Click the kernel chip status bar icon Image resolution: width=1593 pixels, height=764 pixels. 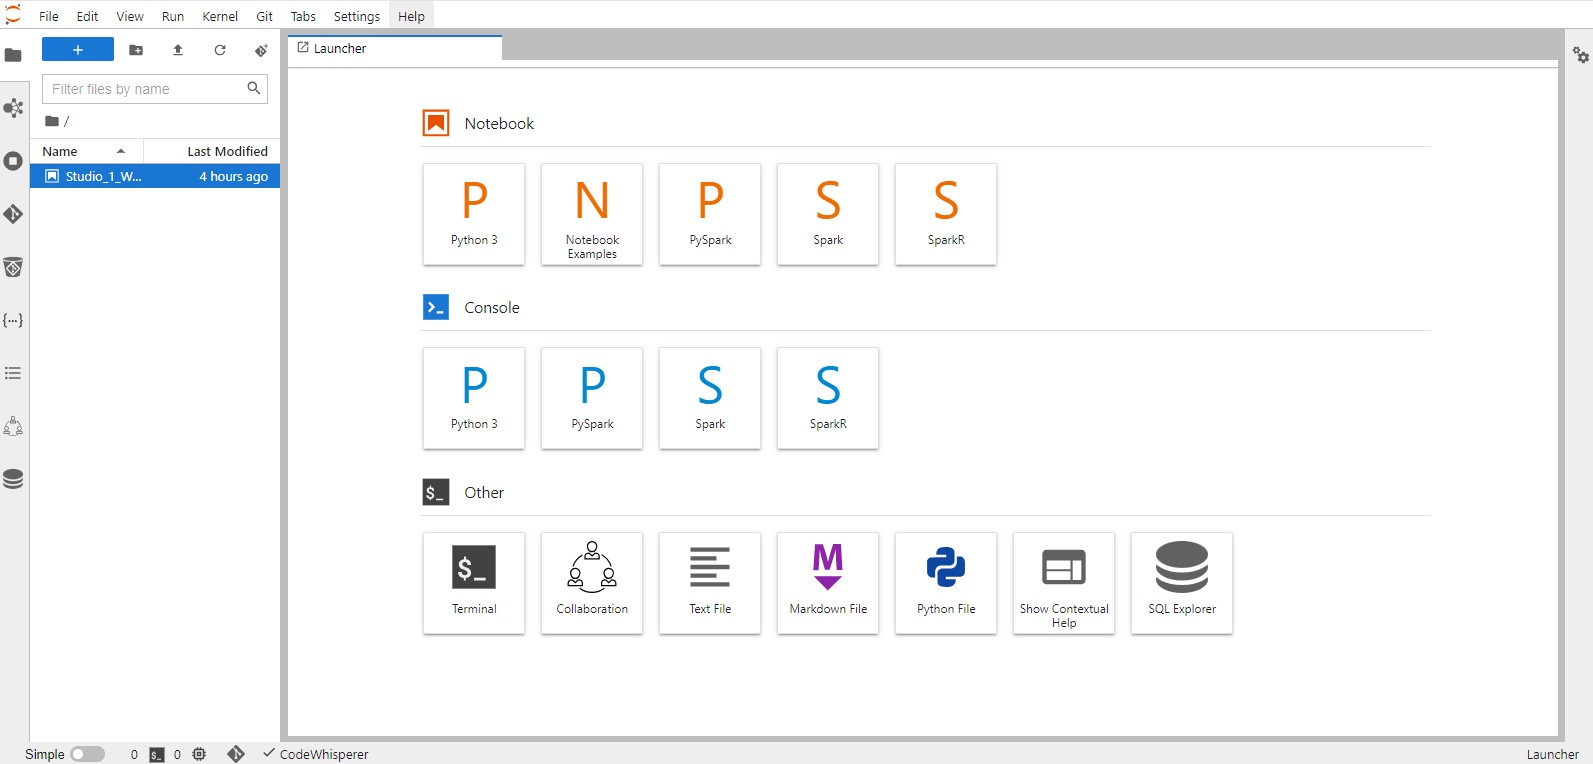[x=199, y=754]
